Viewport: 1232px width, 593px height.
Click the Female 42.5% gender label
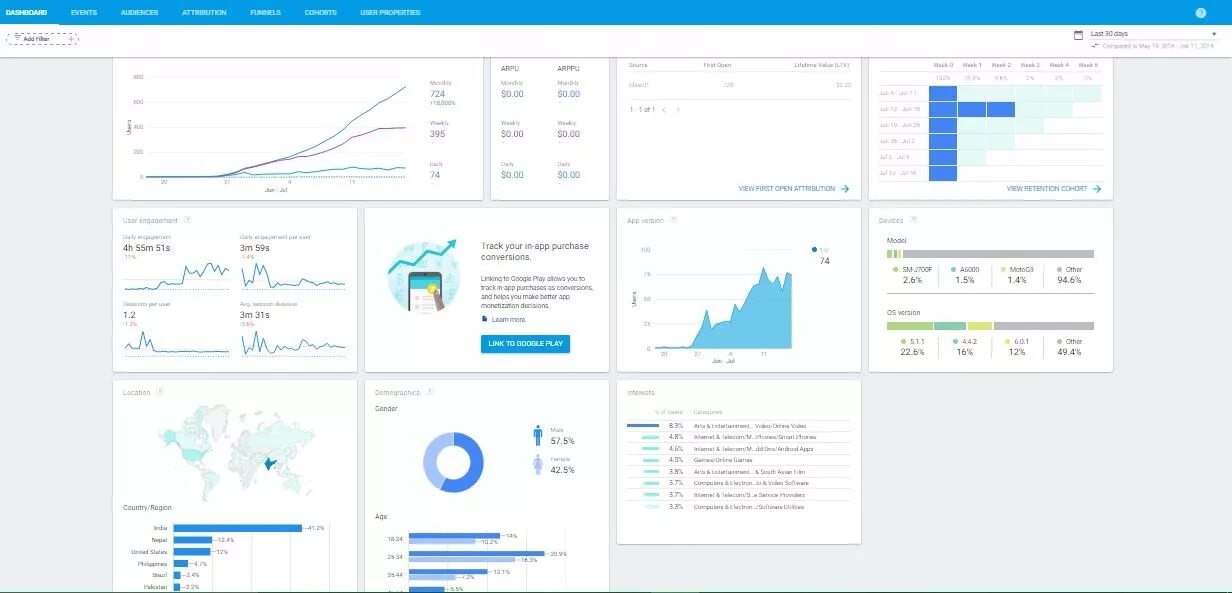pyautogui.click(x=562, y=465)
